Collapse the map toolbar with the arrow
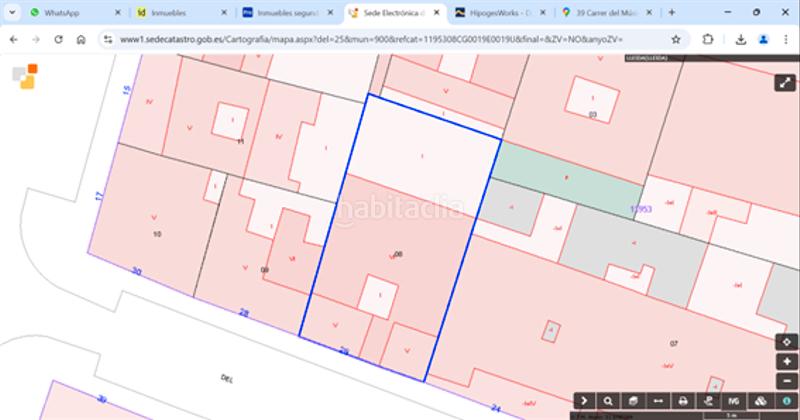 pos(584,400)
